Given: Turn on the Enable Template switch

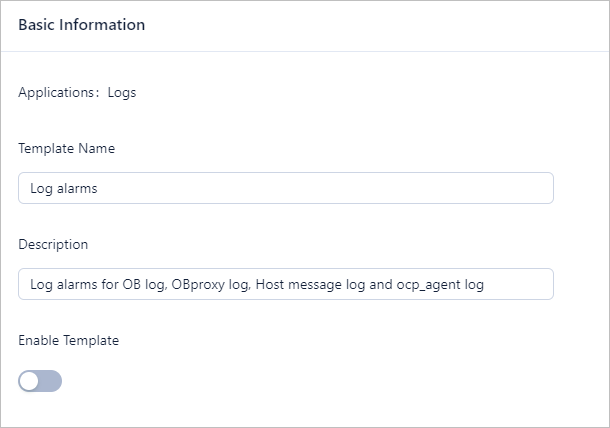Looking at the screenshot, I should (x=40, y=381).
